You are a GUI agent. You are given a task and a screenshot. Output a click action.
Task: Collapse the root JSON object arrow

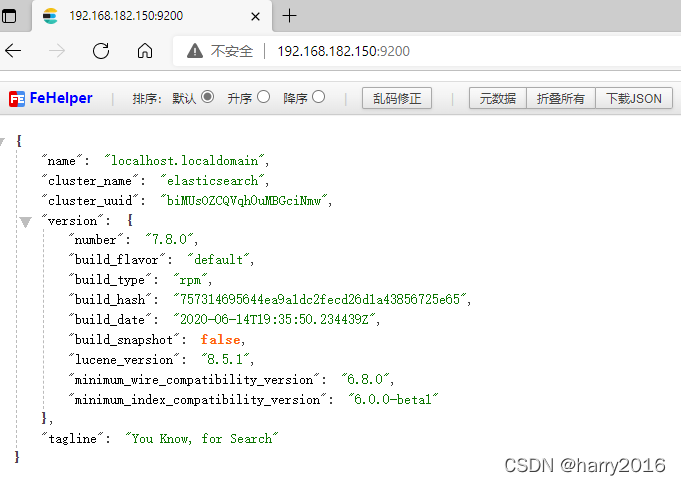pyautogui.click(x=3, y=141)
